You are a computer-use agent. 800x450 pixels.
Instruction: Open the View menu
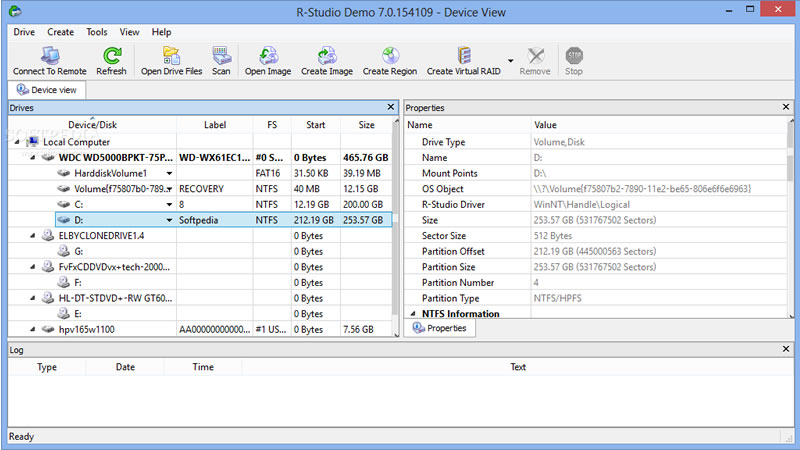coord(129,32)
